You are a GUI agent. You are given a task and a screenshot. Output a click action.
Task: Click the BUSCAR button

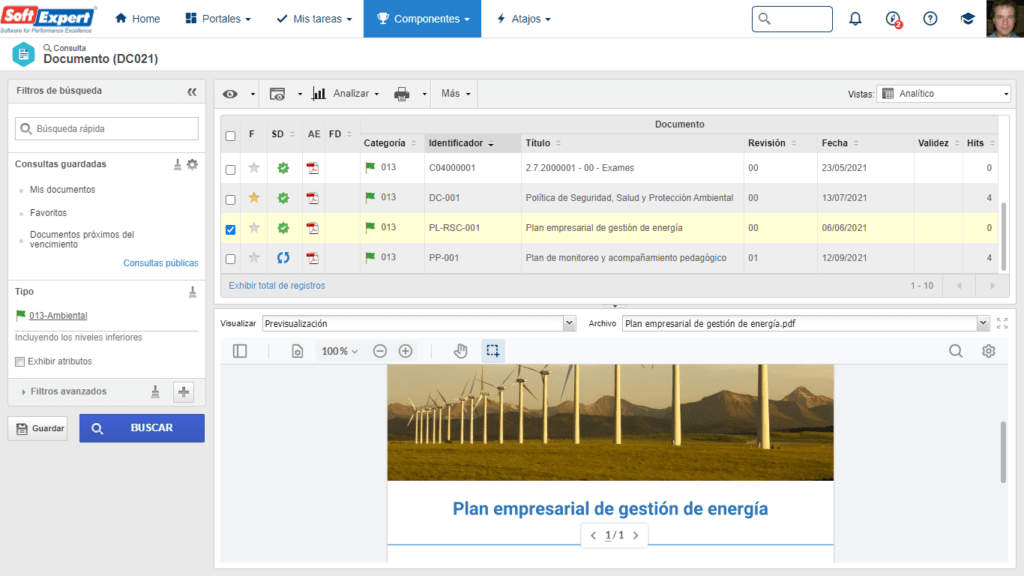pyautogui.click(x=142, y=428)
